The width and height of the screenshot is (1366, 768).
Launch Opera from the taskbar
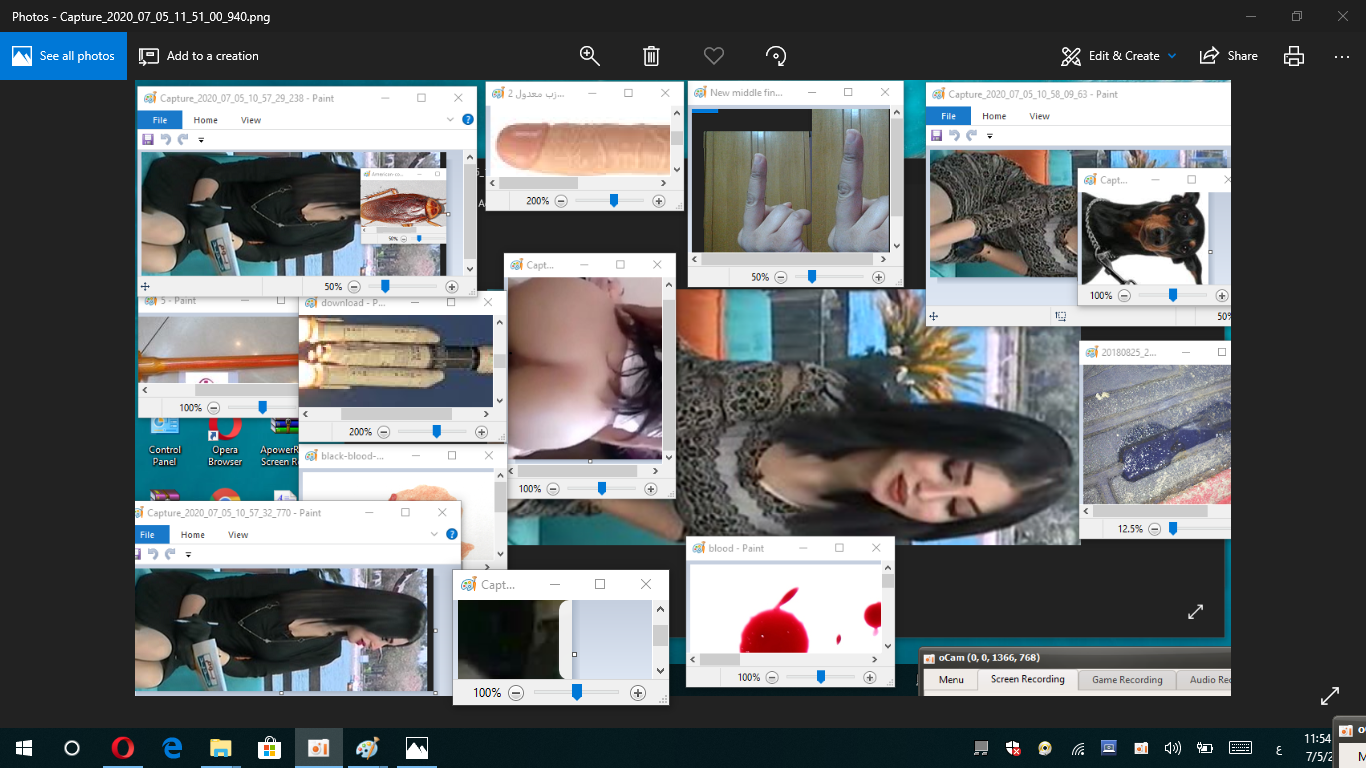pyautogui.click(x=123, y=747)
